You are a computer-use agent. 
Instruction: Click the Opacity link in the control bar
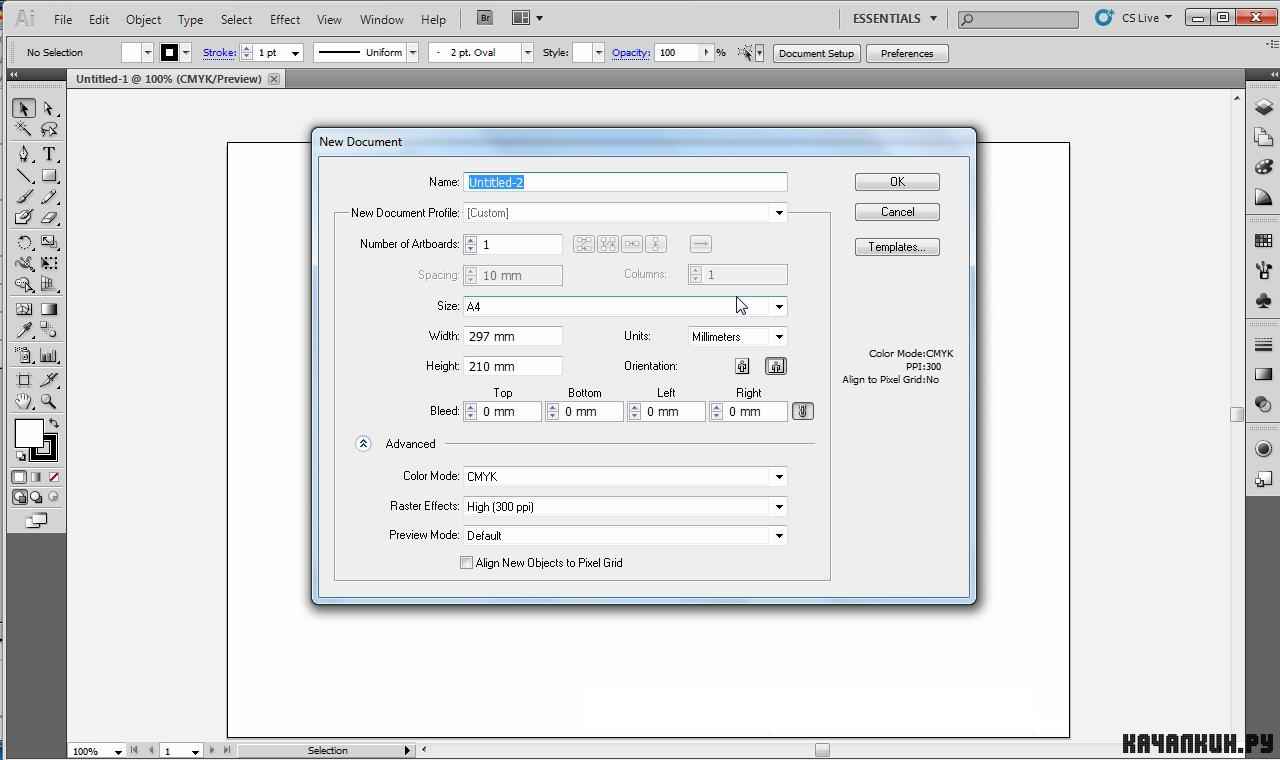(631, 53)
